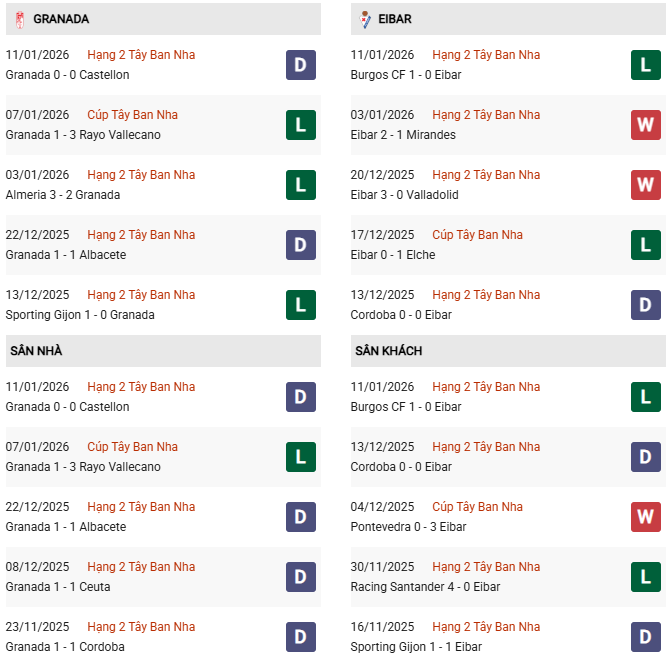
Task: Click L badge for Granada 1 - 3 Rayo Vallecano in the GRANADA section
Action: coord(300,125)
